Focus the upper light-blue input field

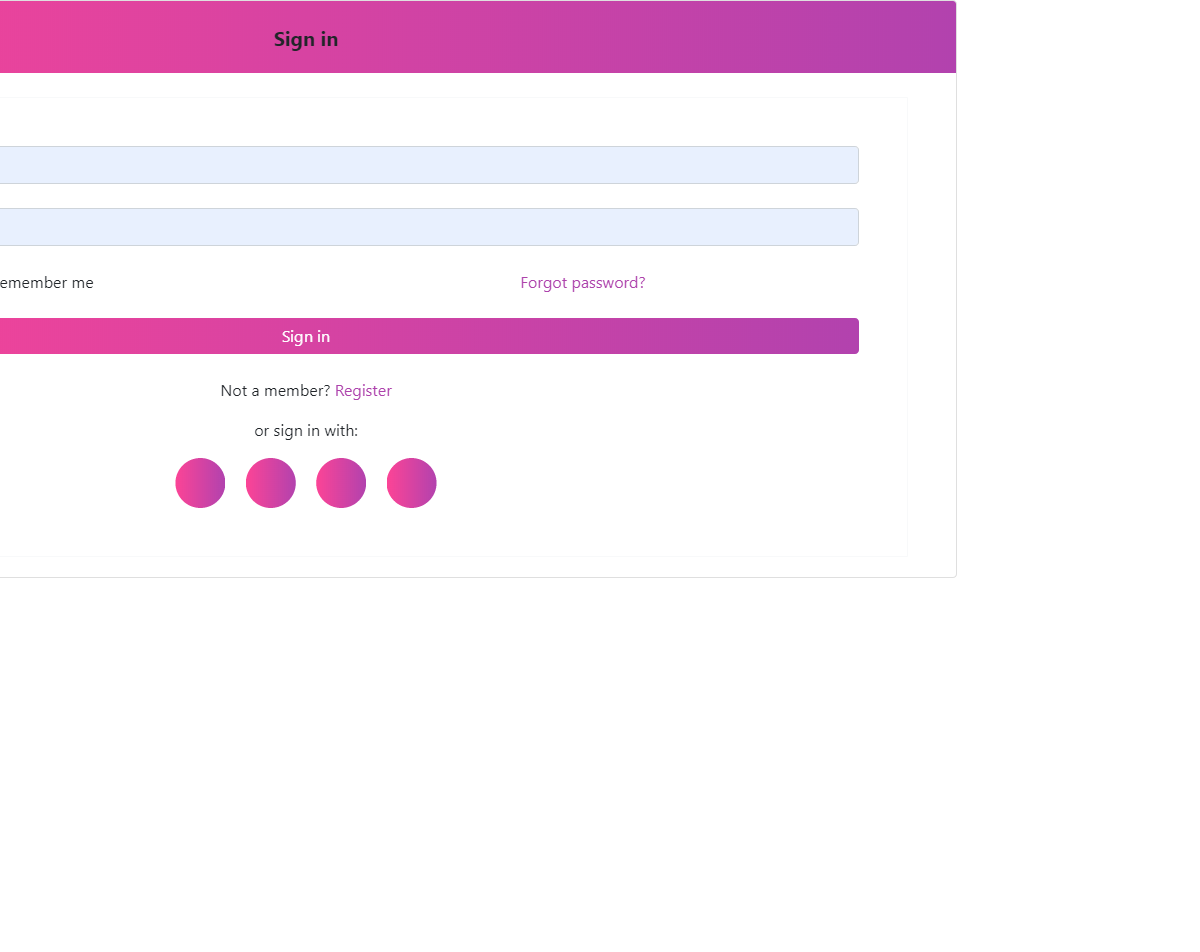428,165
